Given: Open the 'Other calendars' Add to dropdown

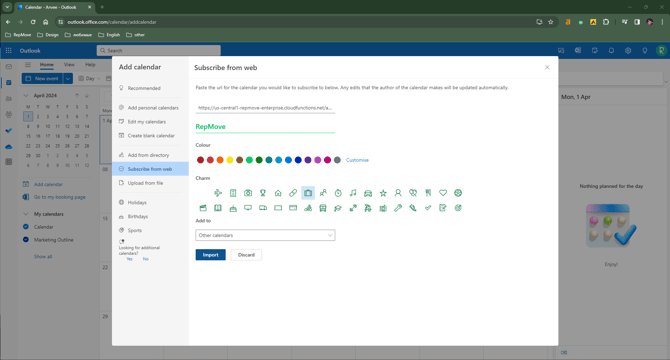Looking at the screenshot, I should click(265, 235).
